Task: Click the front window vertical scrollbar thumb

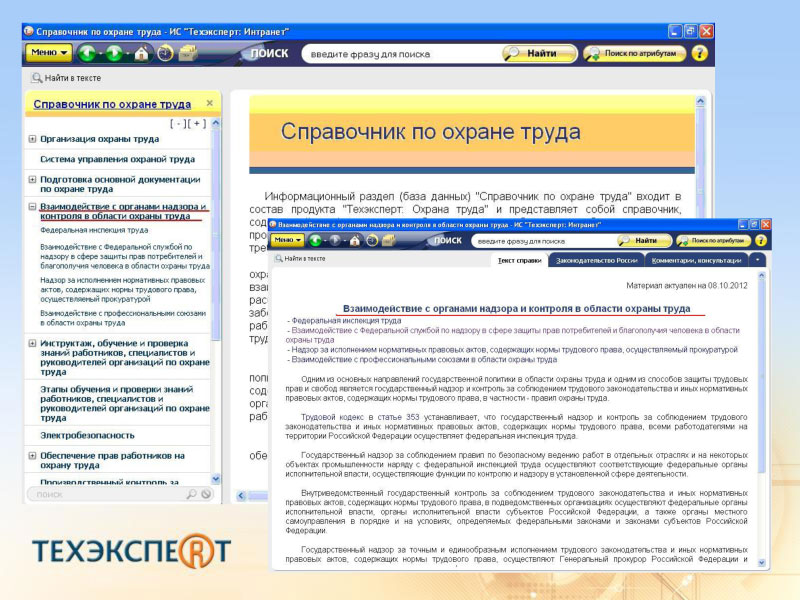Action: (761, 378)
